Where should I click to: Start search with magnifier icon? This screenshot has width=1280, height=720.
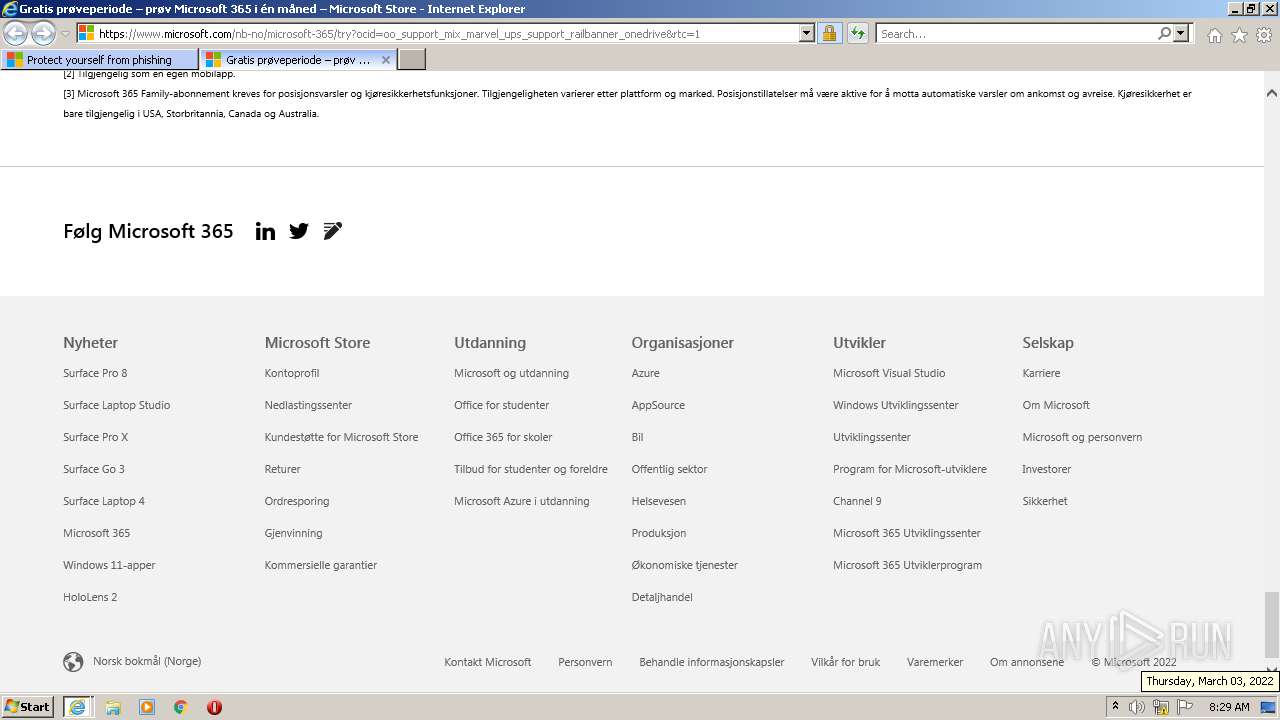[1164, 34]
